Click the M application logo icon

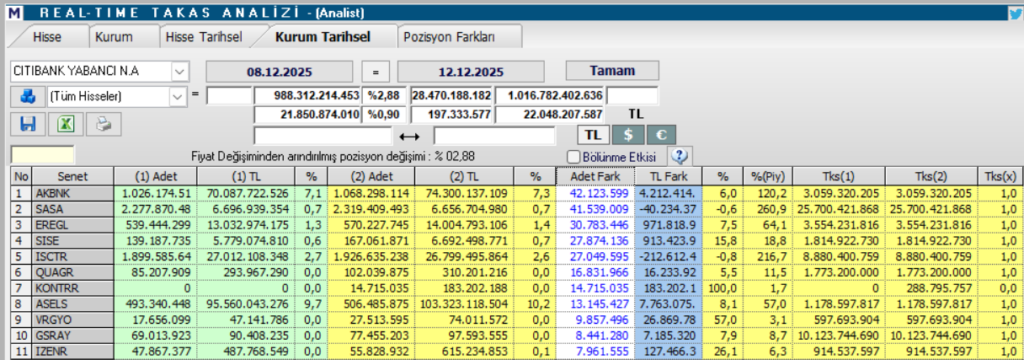click(14, 13)
